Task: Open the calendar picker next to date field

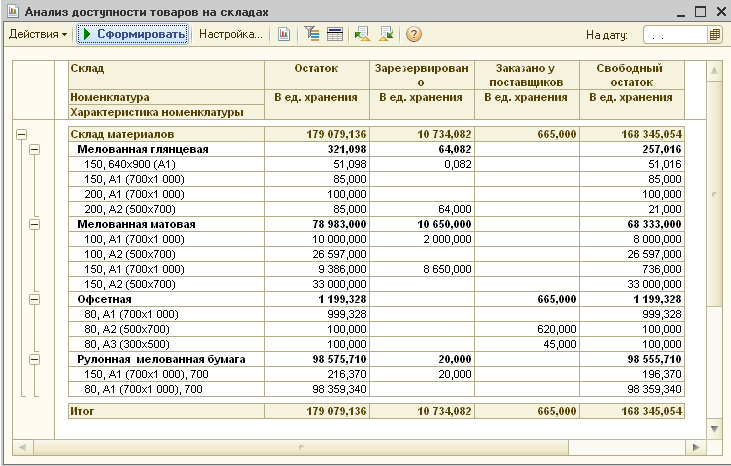Action: click(x=714, y=35)
